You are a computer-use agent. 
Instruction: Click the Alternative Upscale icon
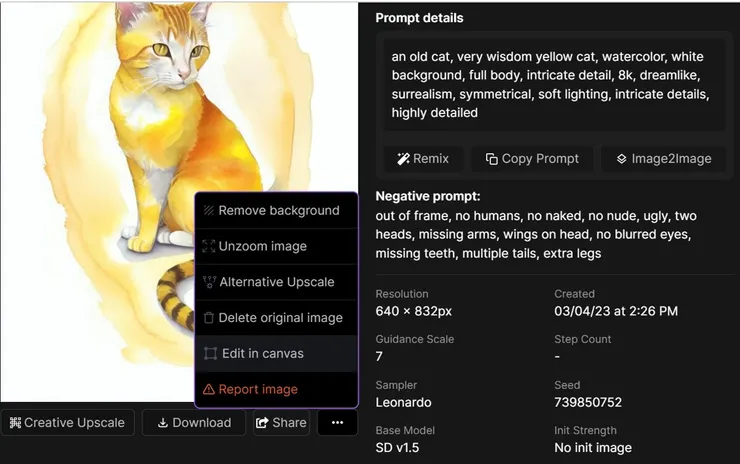tap(209, 282)
